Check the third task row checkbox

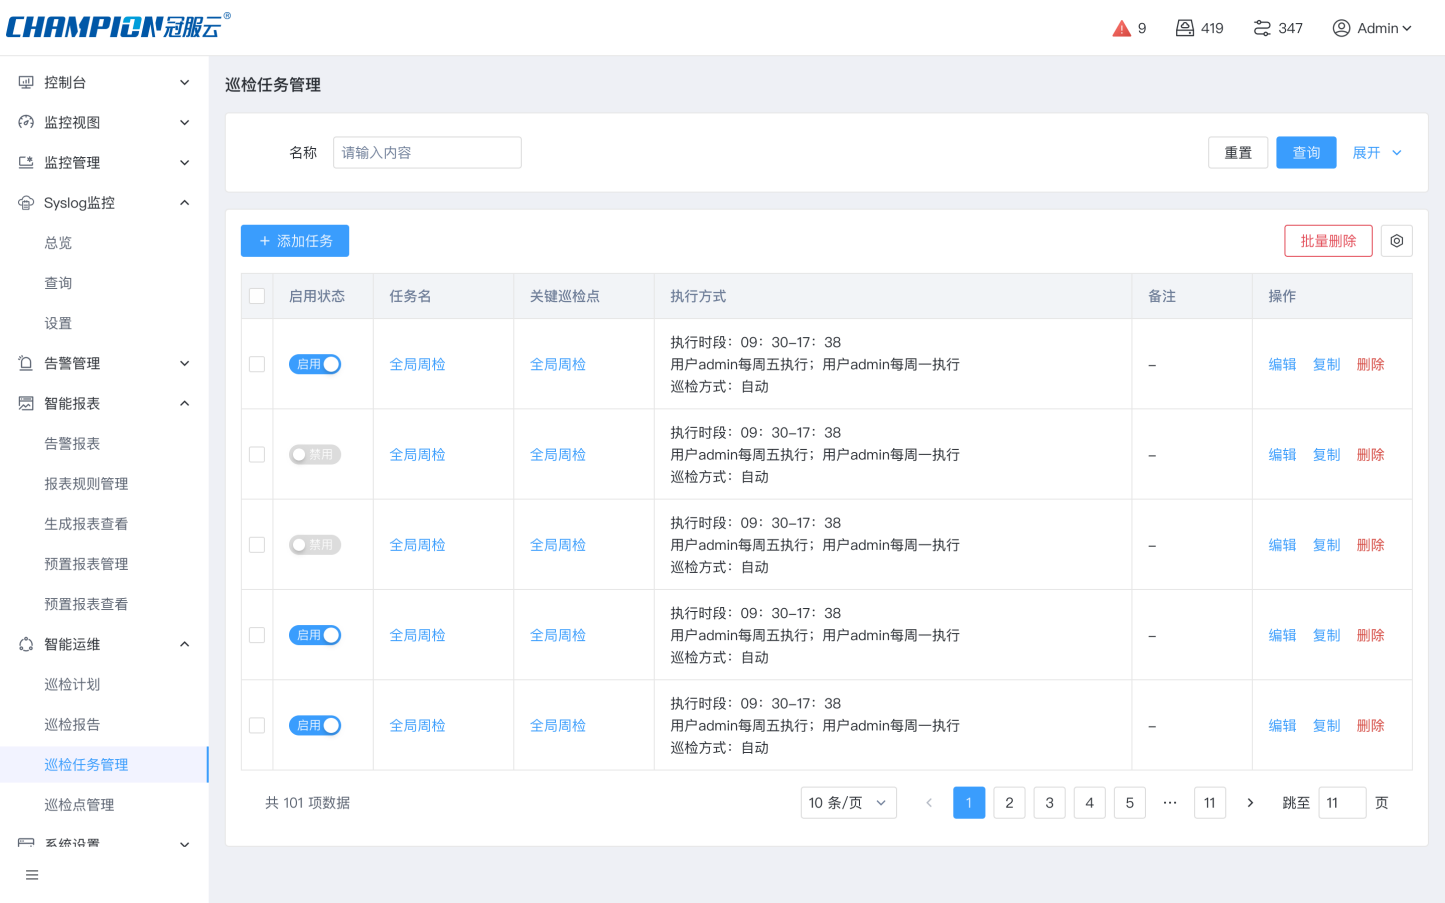[257, 545]
